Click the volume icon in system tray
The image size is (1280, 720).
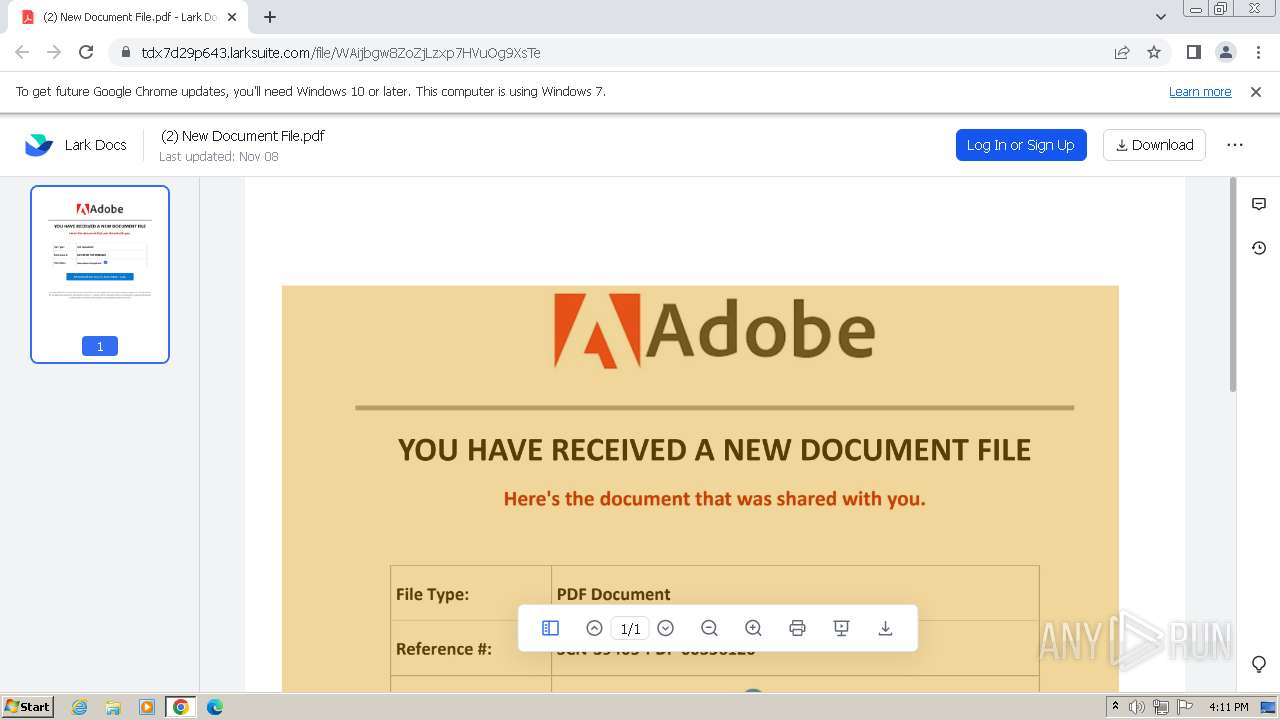(x=1137, y=707)
